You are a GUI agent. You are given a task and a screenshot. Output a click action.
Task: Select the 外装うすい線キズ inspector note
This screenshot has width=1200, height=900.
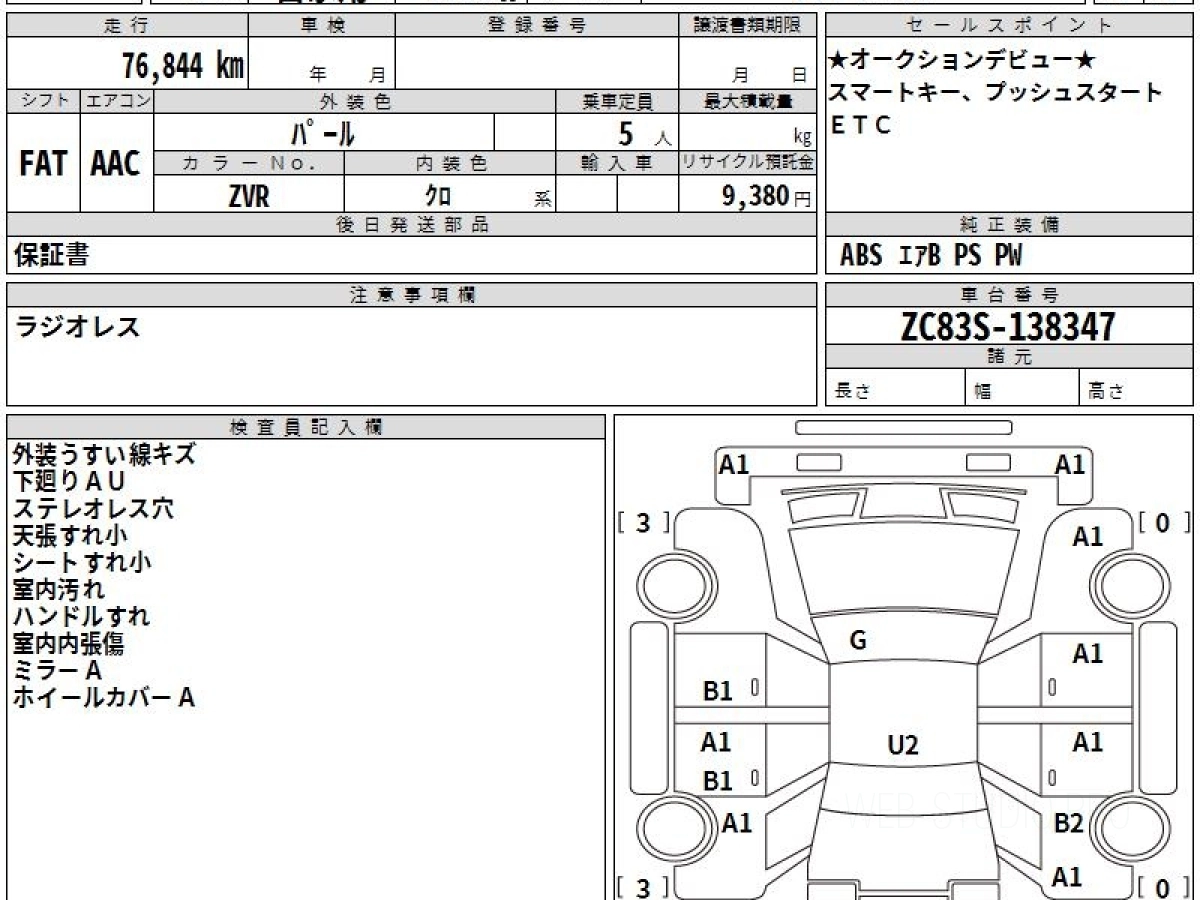click(104, 455)
